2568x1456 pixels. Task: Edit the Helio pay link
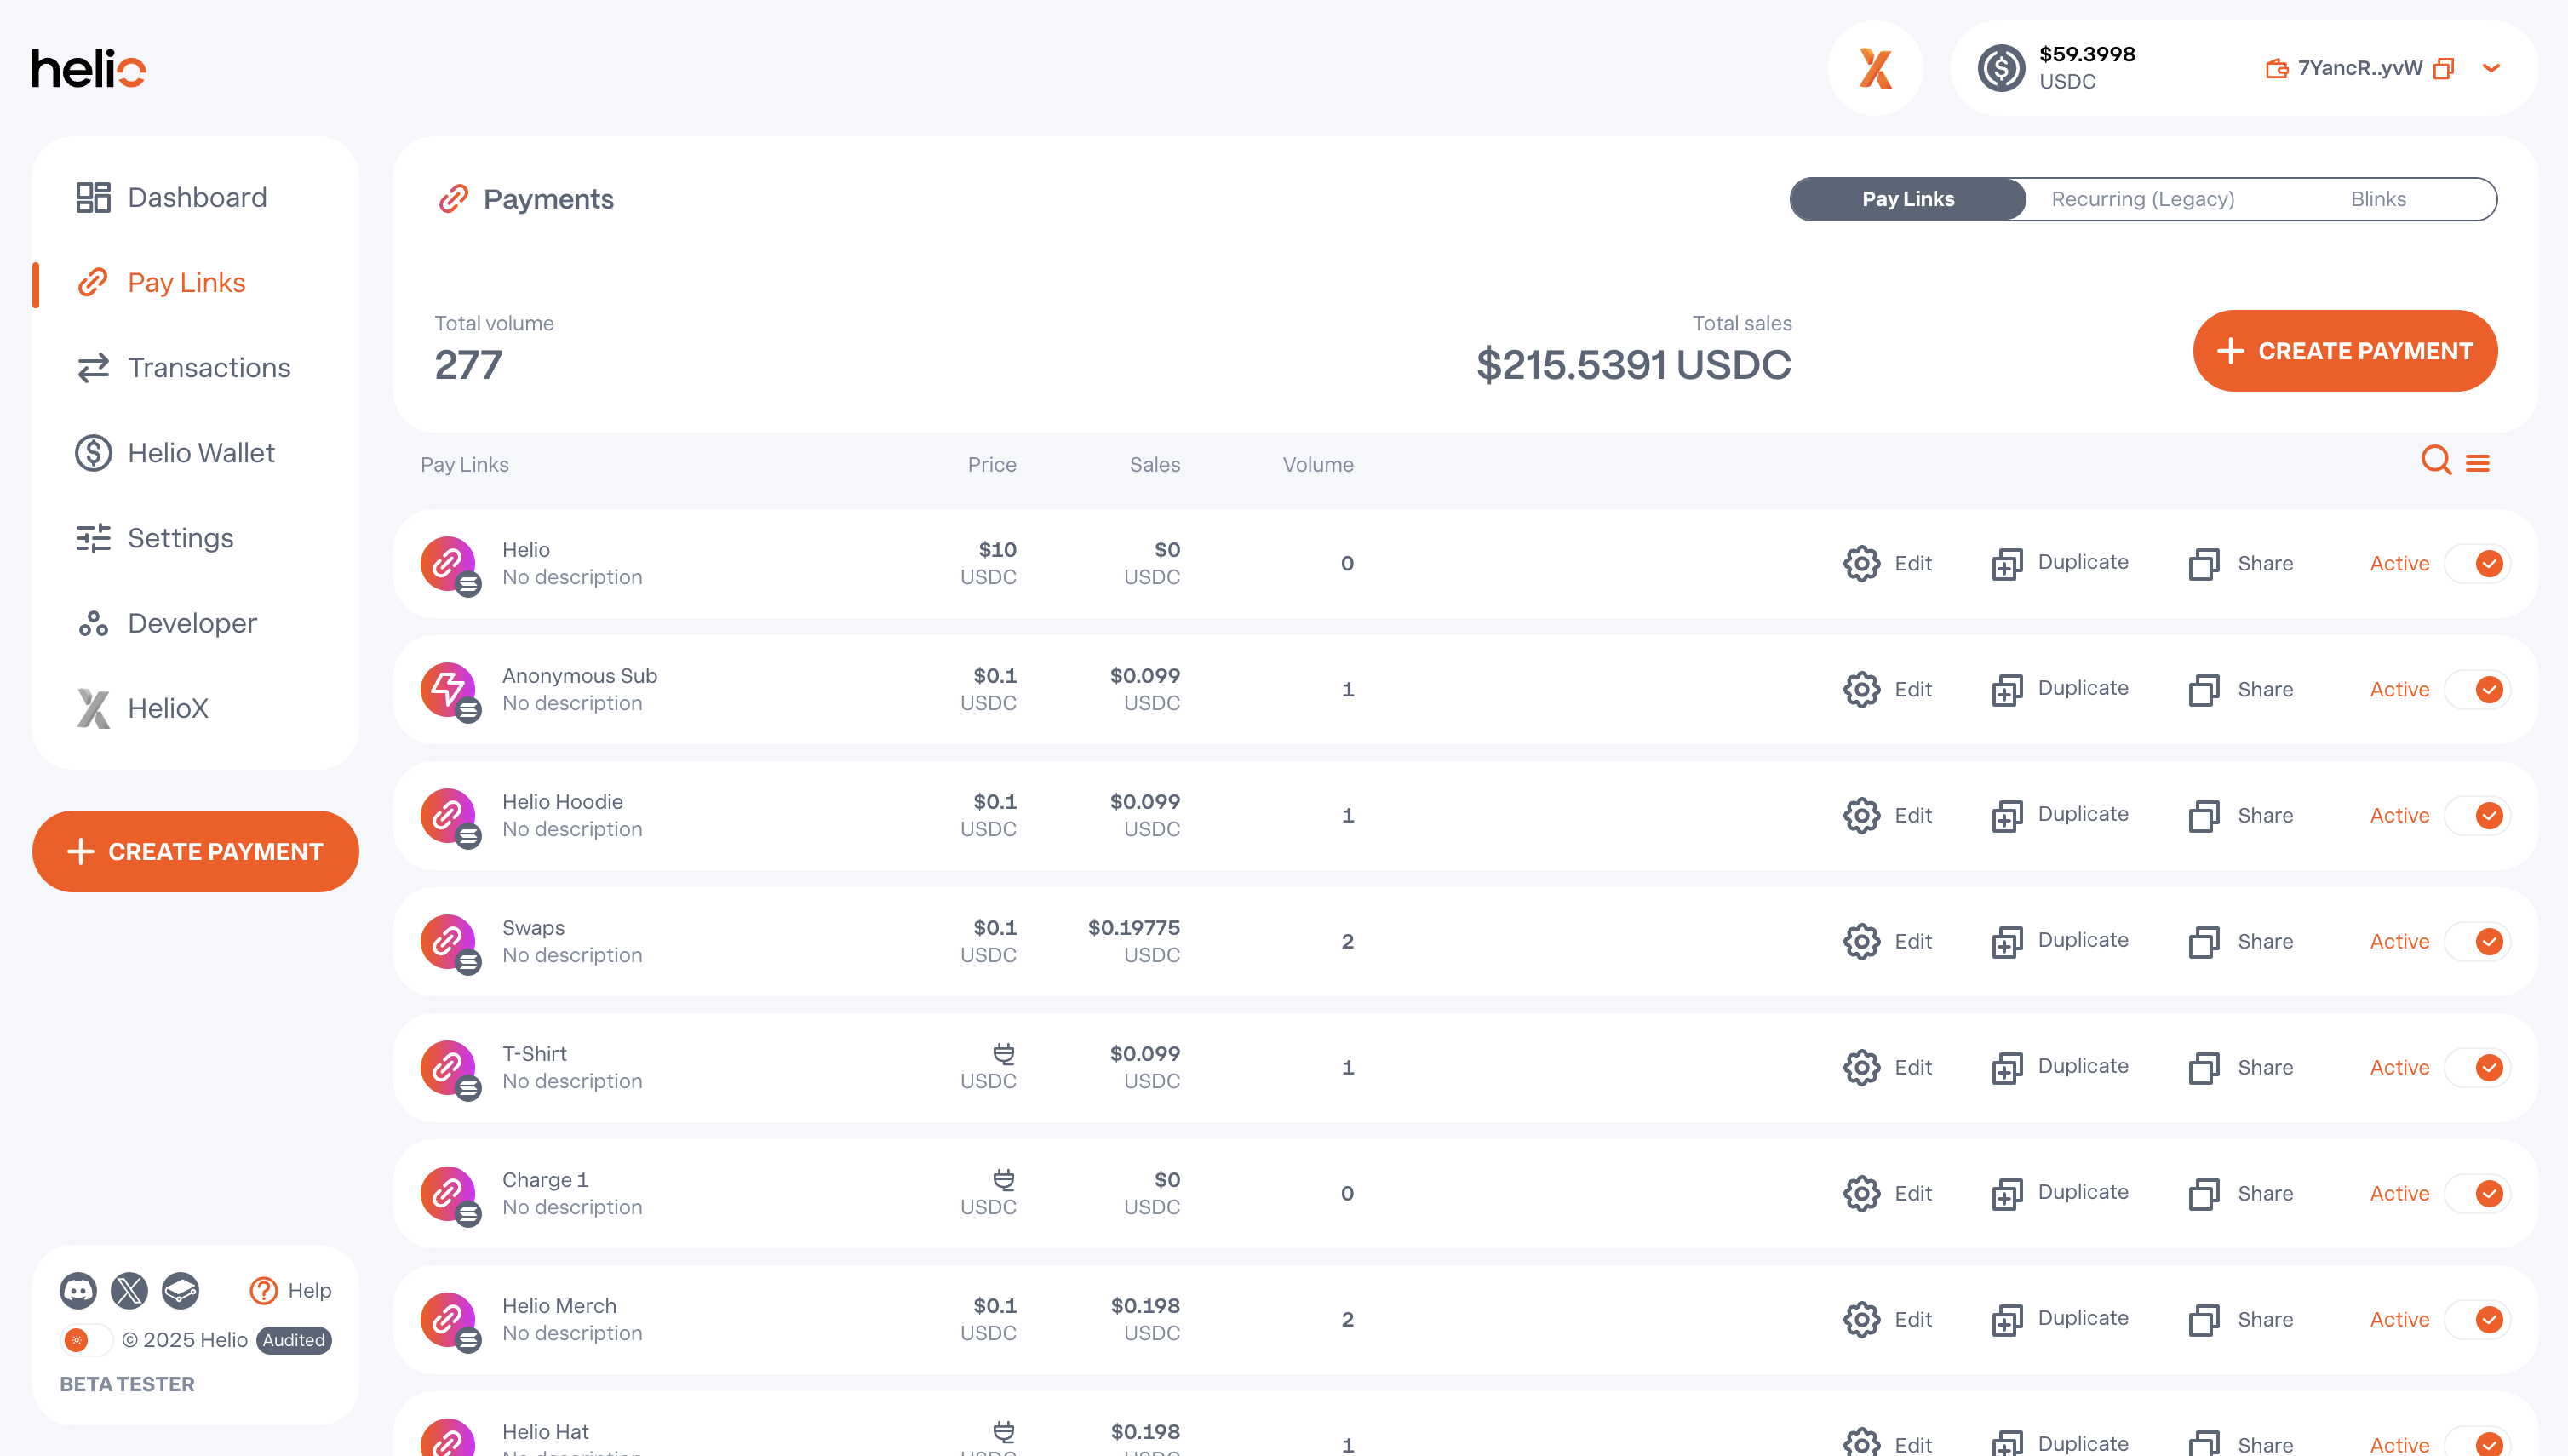click(x=1887, y=563)
